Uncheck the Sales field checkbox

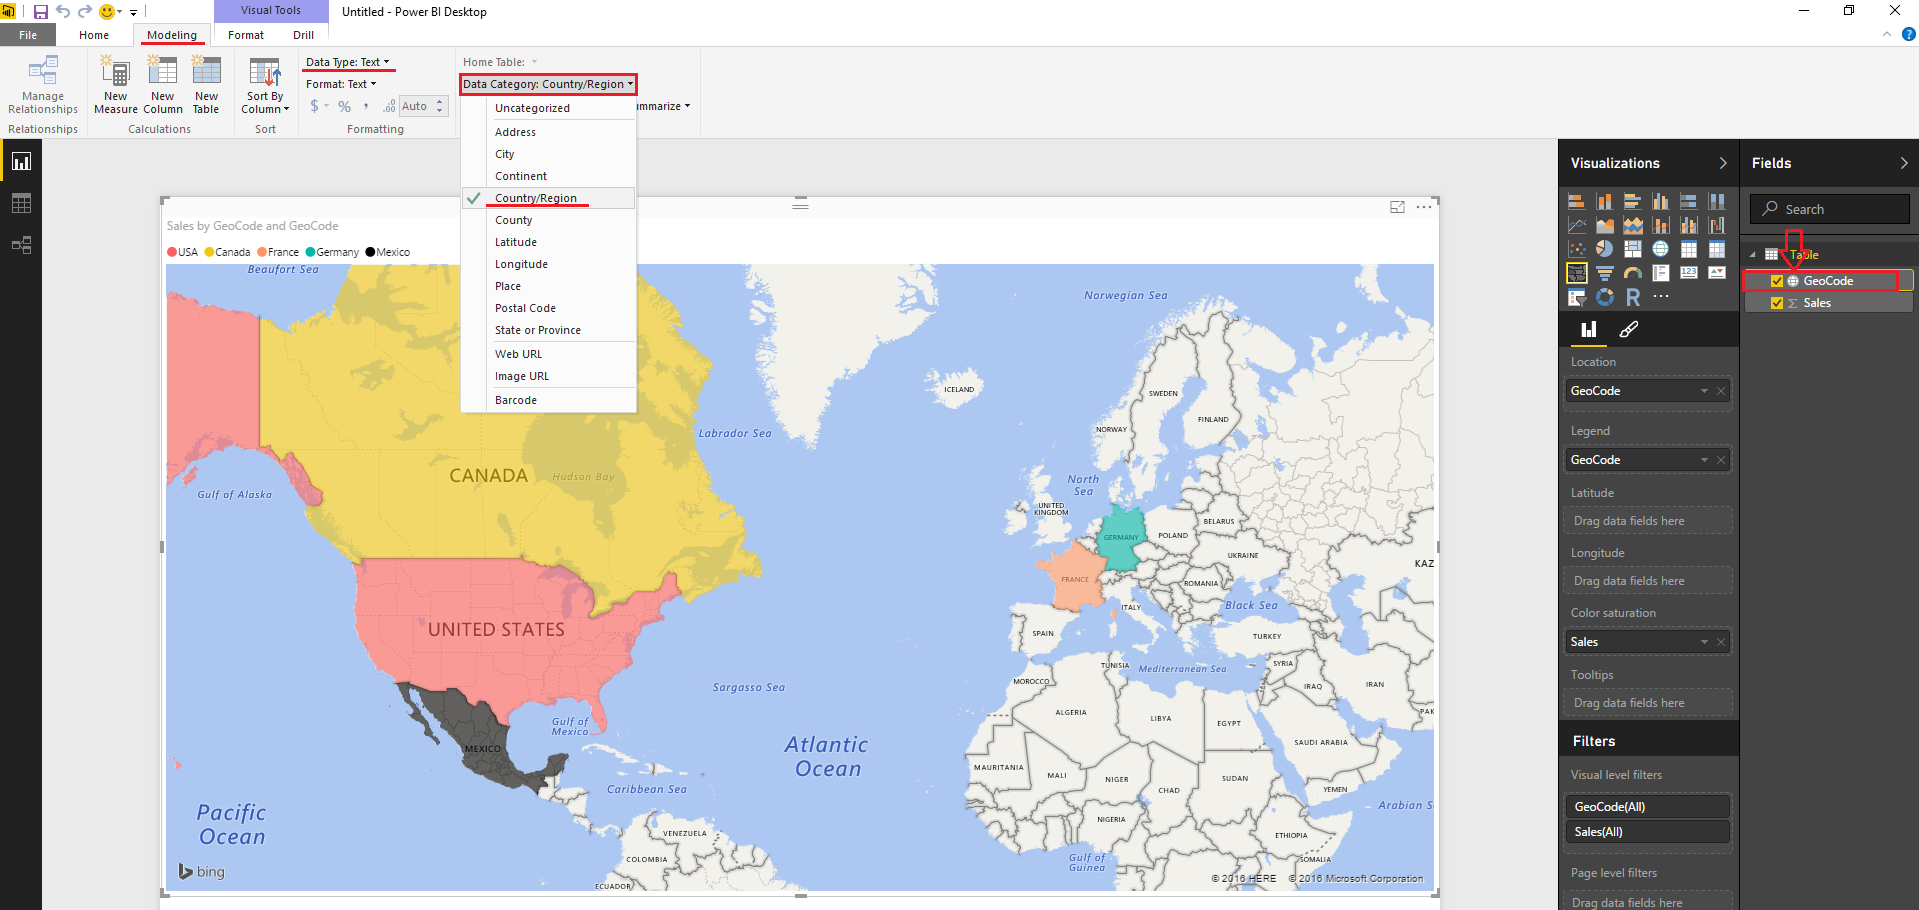tap(1777, 303)
